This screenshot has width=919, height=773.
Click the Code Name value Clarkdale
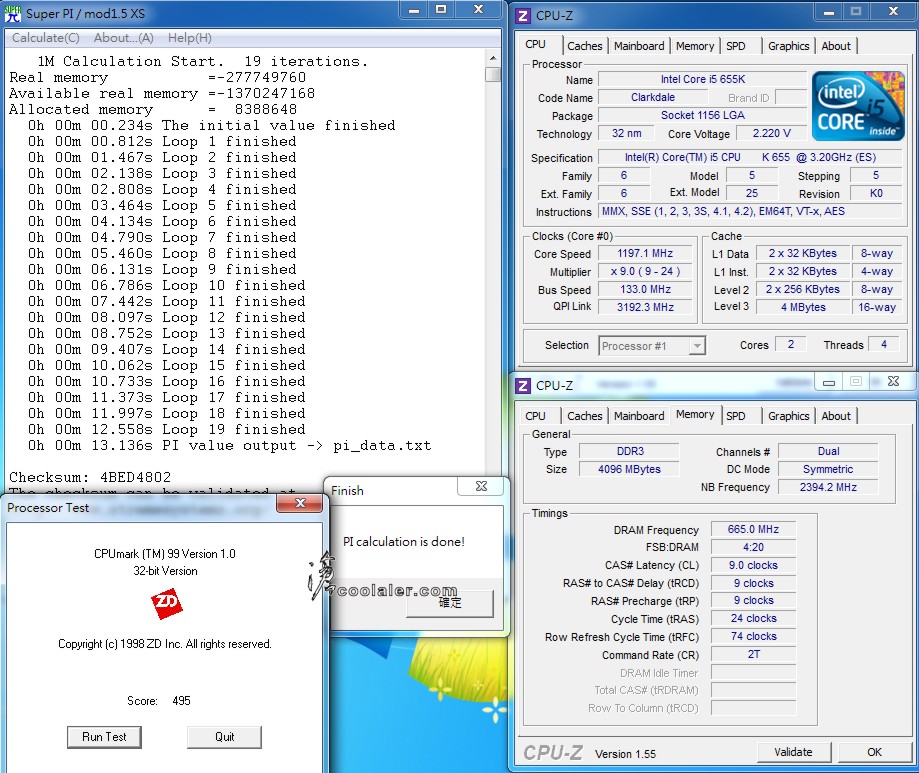tap(652, 97)
